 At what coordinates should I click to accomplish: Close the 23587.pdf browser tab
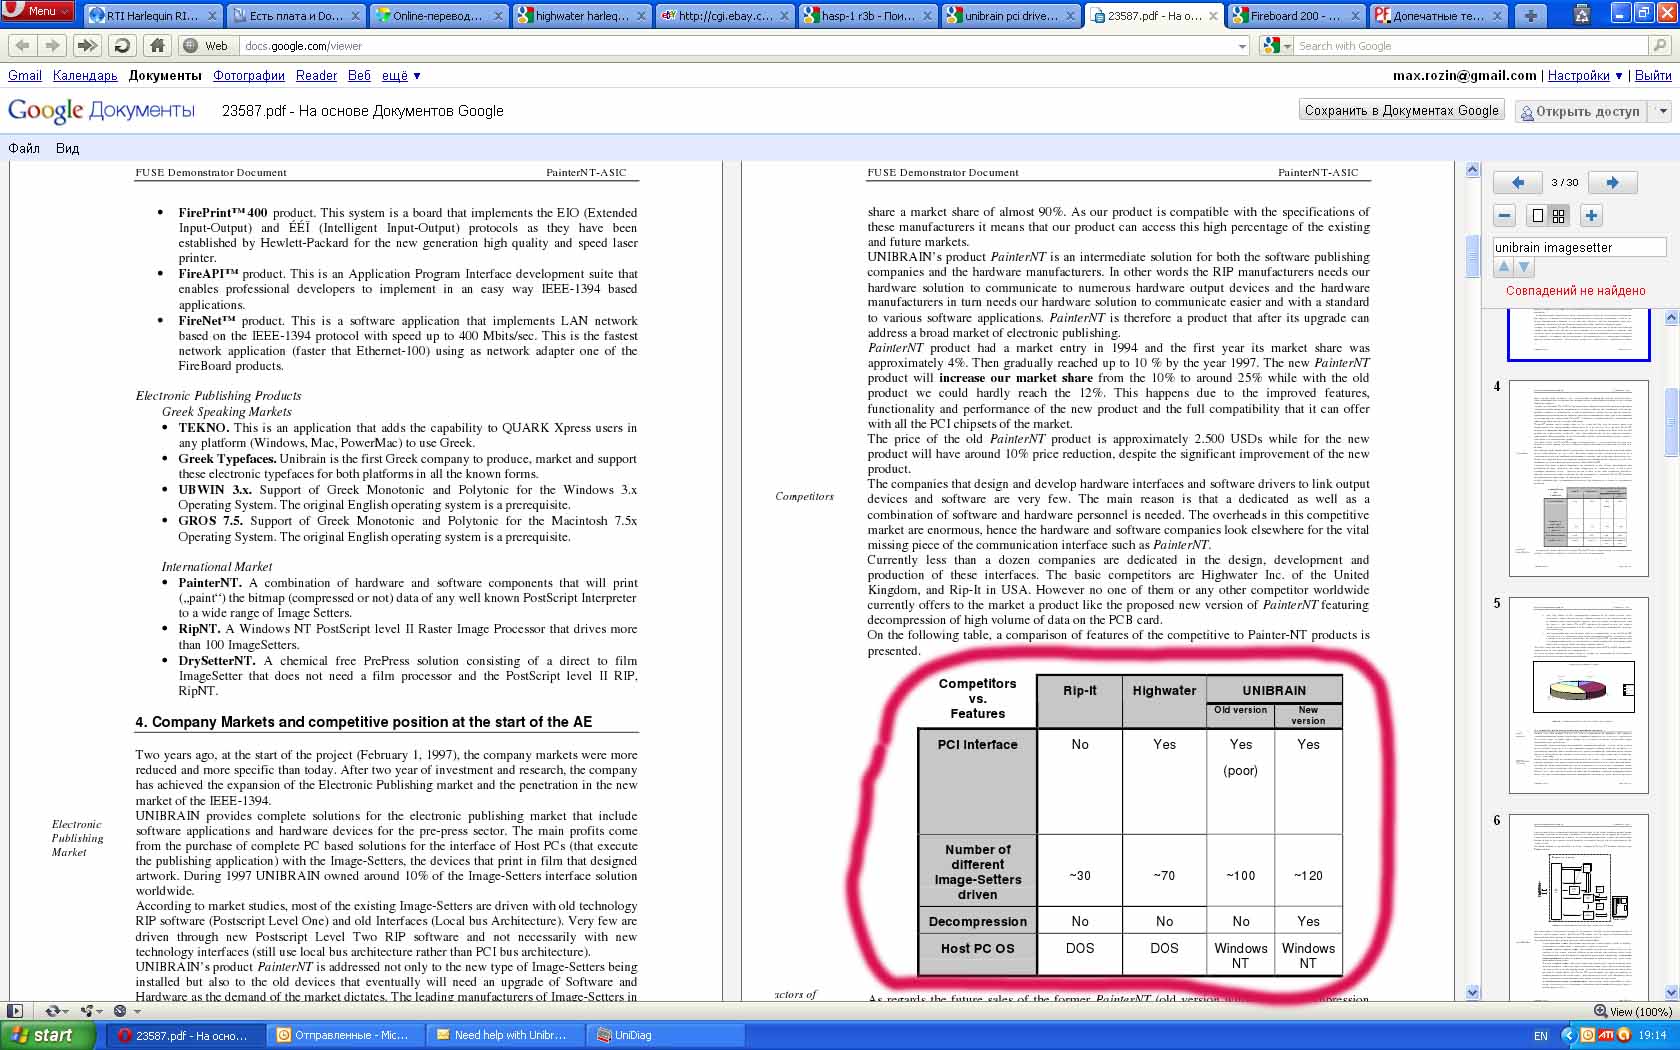click(1213, 16)
